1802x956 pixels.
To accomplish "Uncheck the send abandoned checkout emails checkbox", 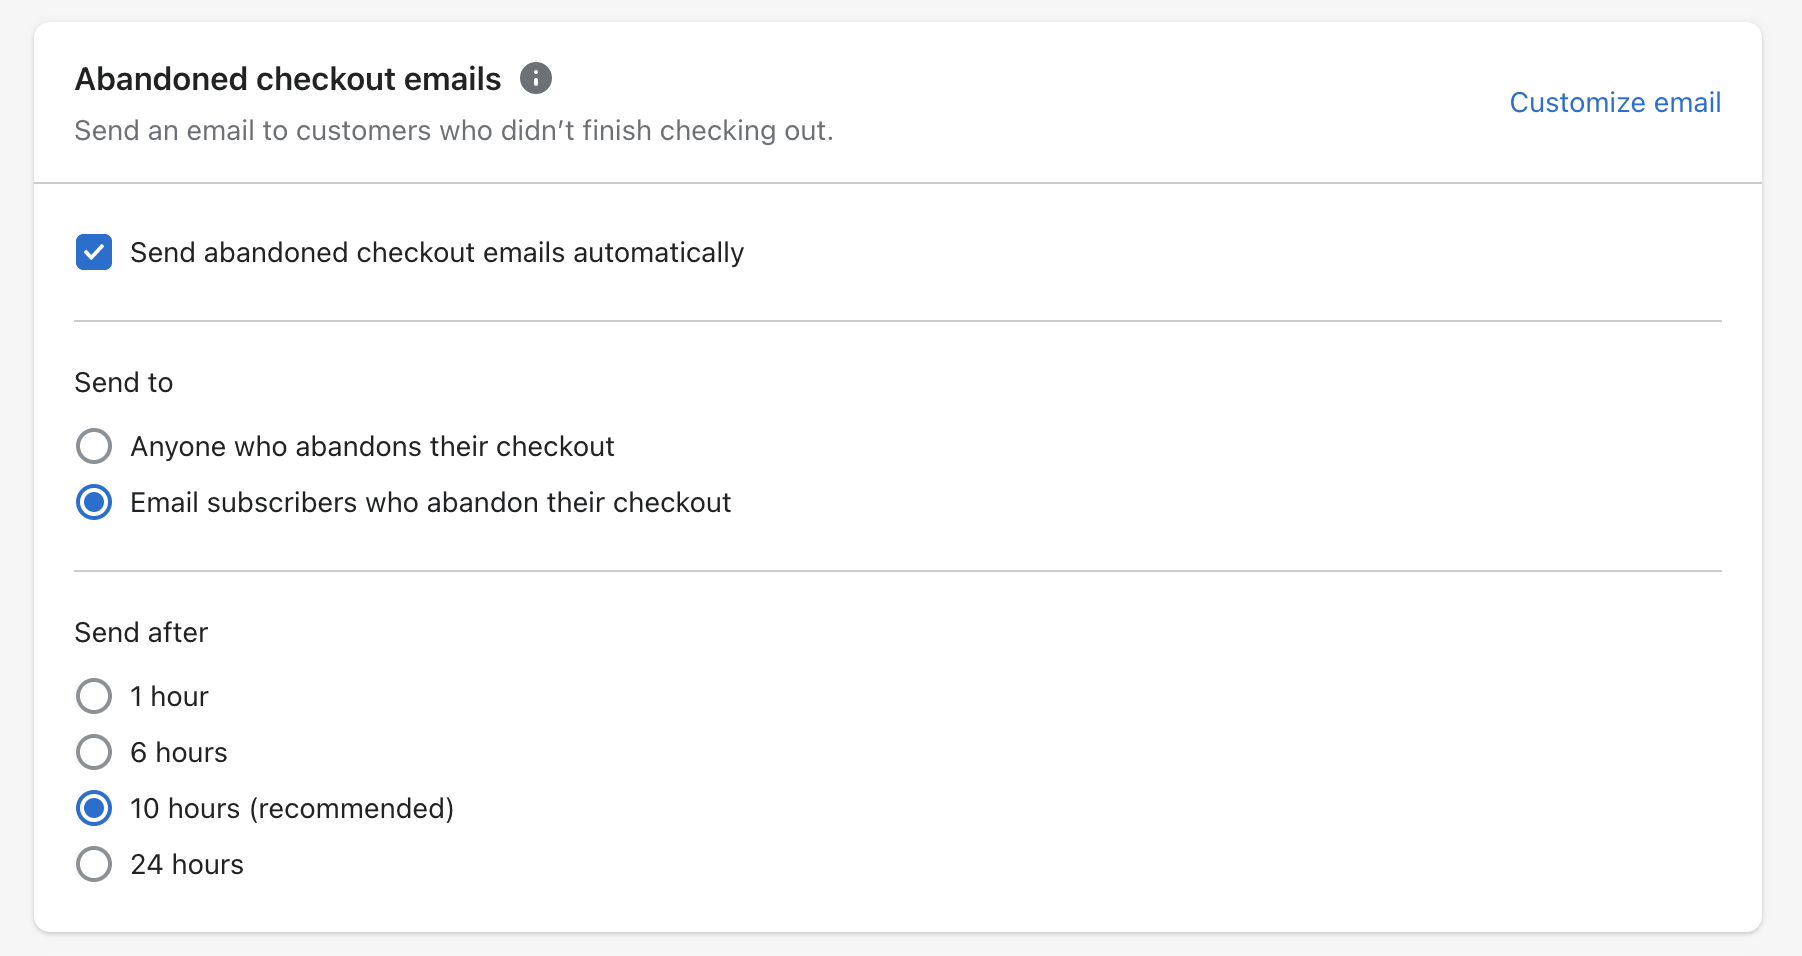I will [x=94, y=253].
